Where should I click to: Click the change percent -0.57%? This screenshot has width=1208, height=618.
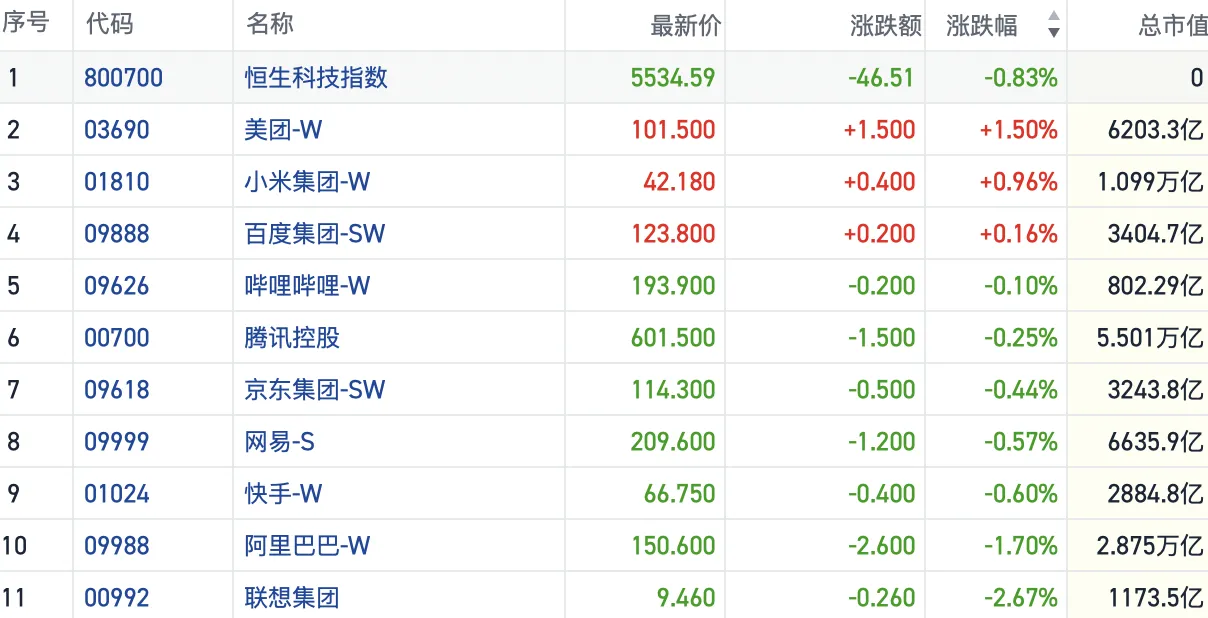[1020, 441]
